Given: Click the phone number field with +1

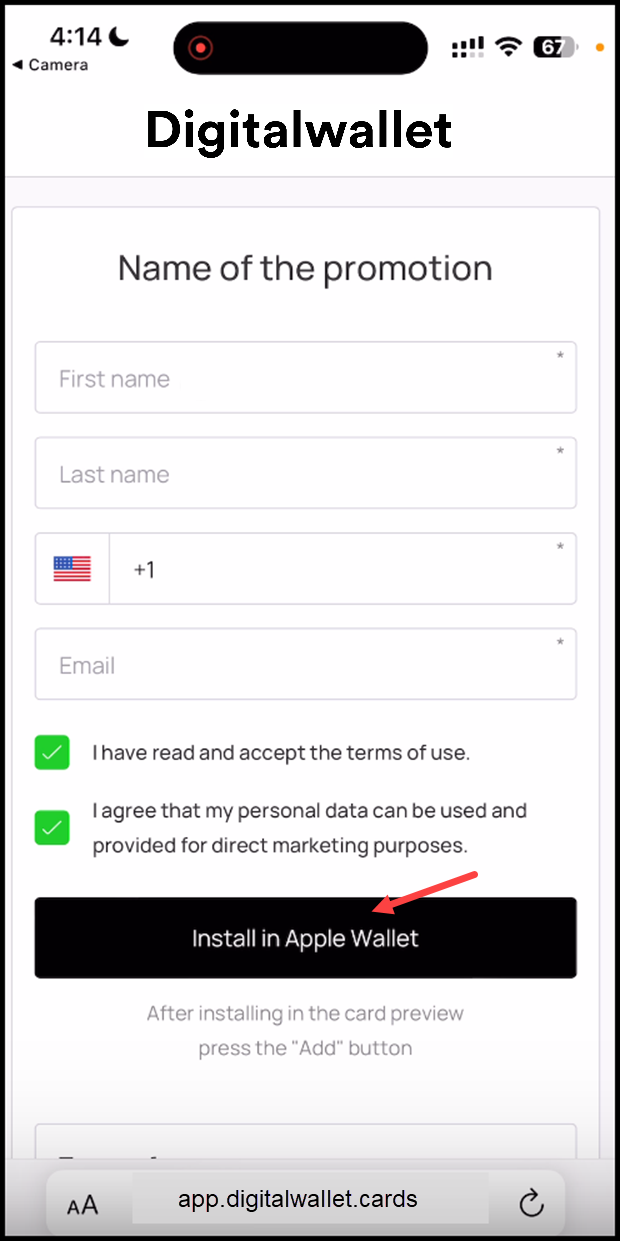Looking at the screenshot, I should [x=343, y=569].
